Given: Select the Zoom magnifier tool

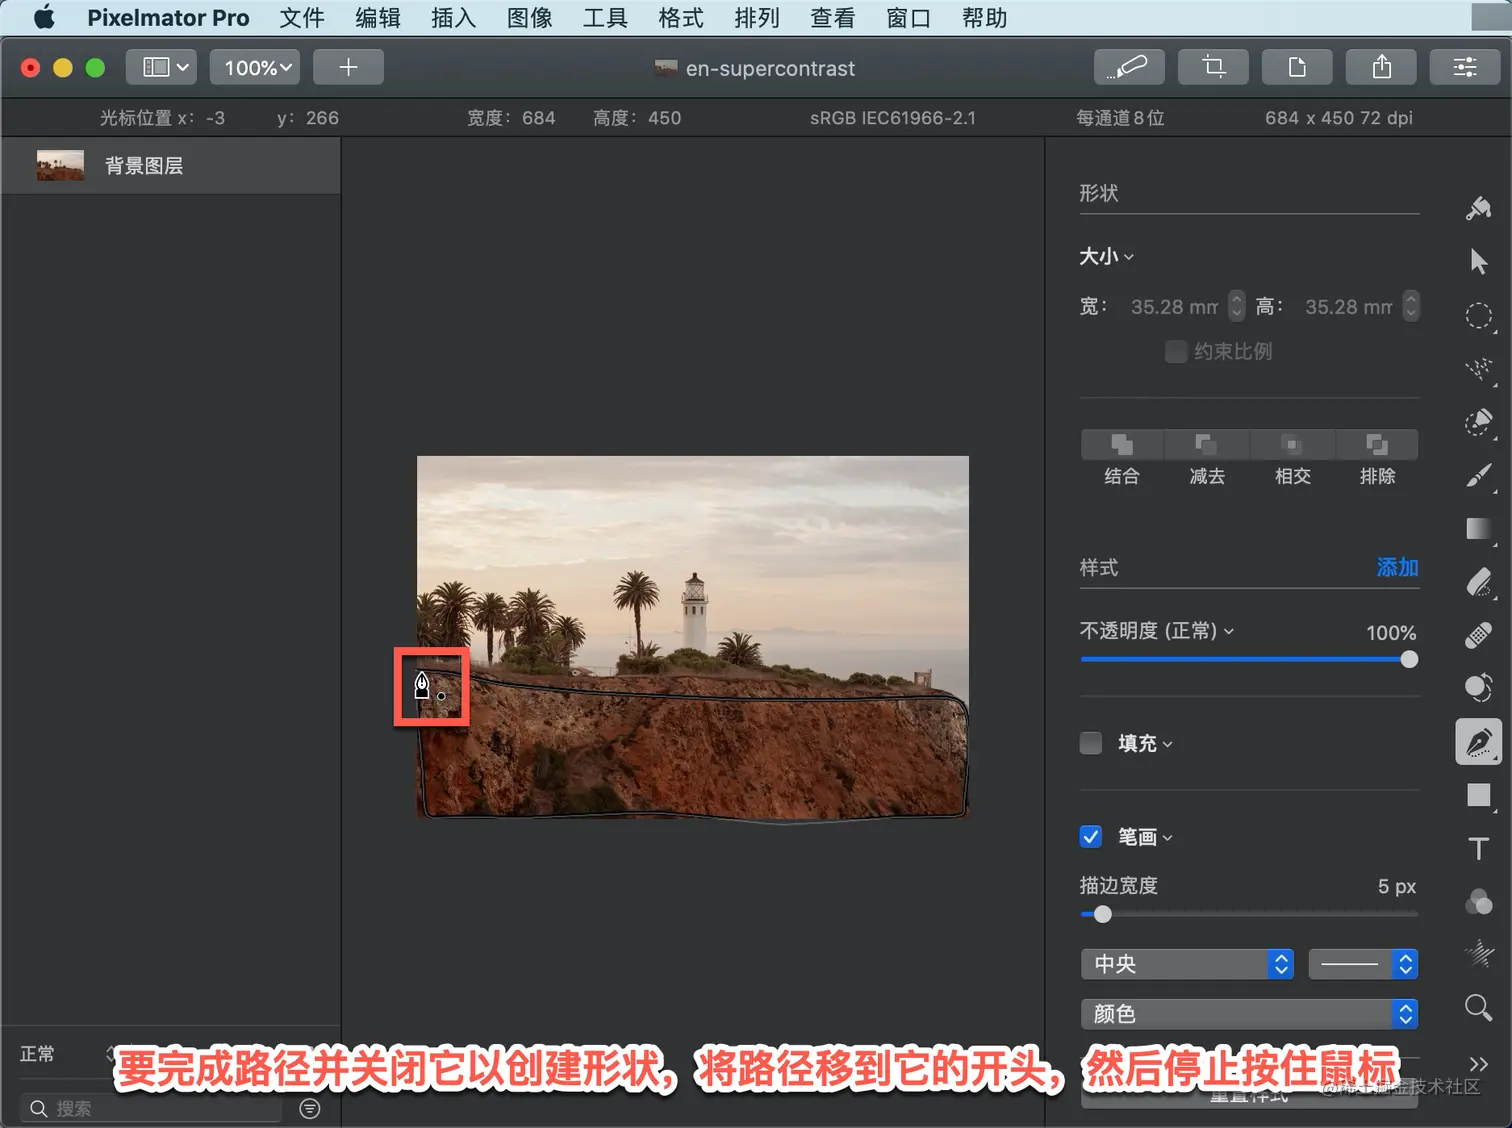Looking at the screenshot, I should [x=1478, y=1007].
